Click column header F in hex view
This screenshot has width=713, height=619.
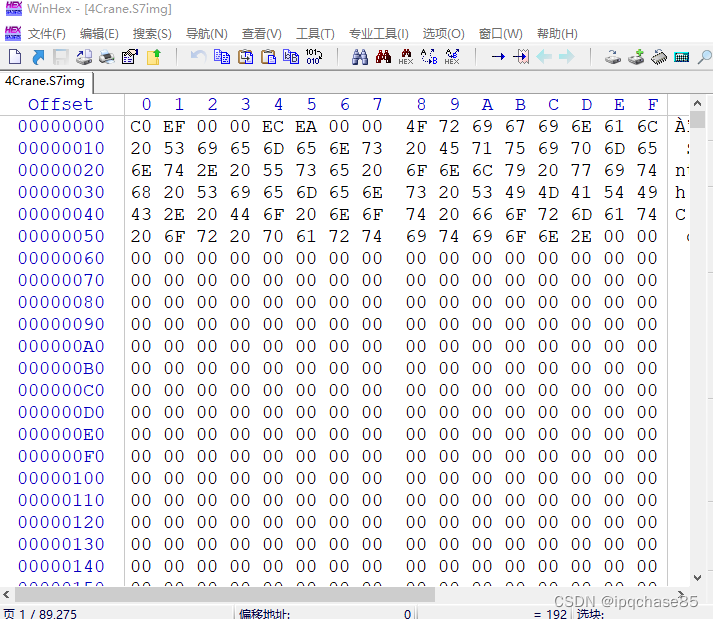[653, 105]
